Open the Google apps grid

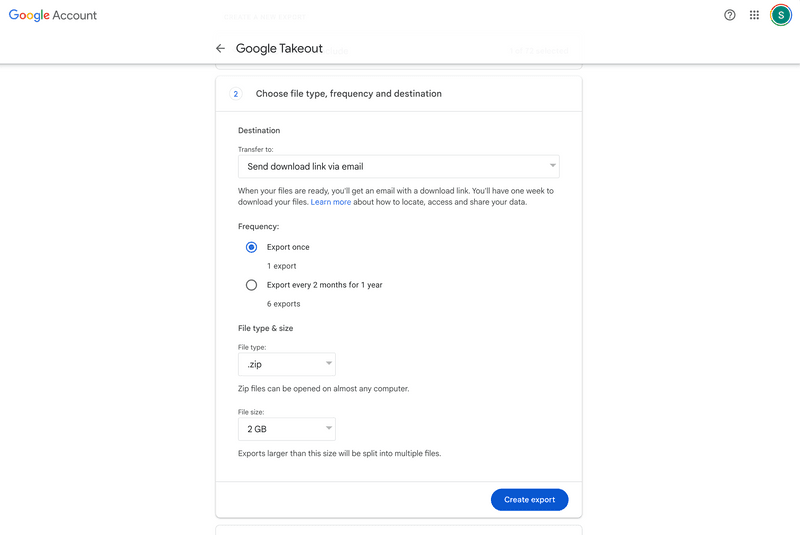[754, 15]
